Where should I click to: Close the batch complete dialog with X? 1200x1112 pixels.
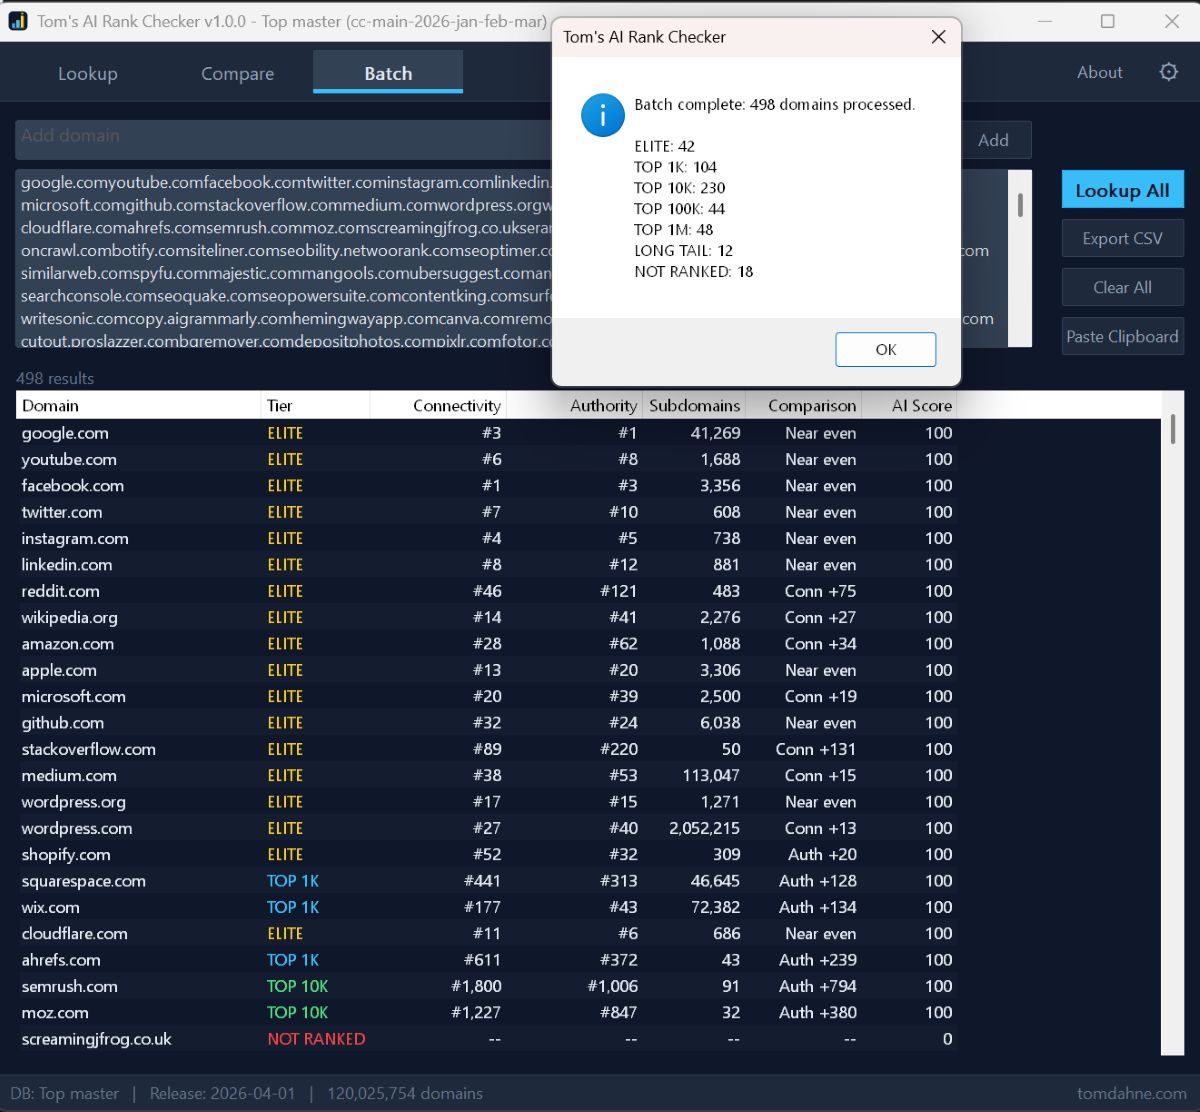(937, 37)
